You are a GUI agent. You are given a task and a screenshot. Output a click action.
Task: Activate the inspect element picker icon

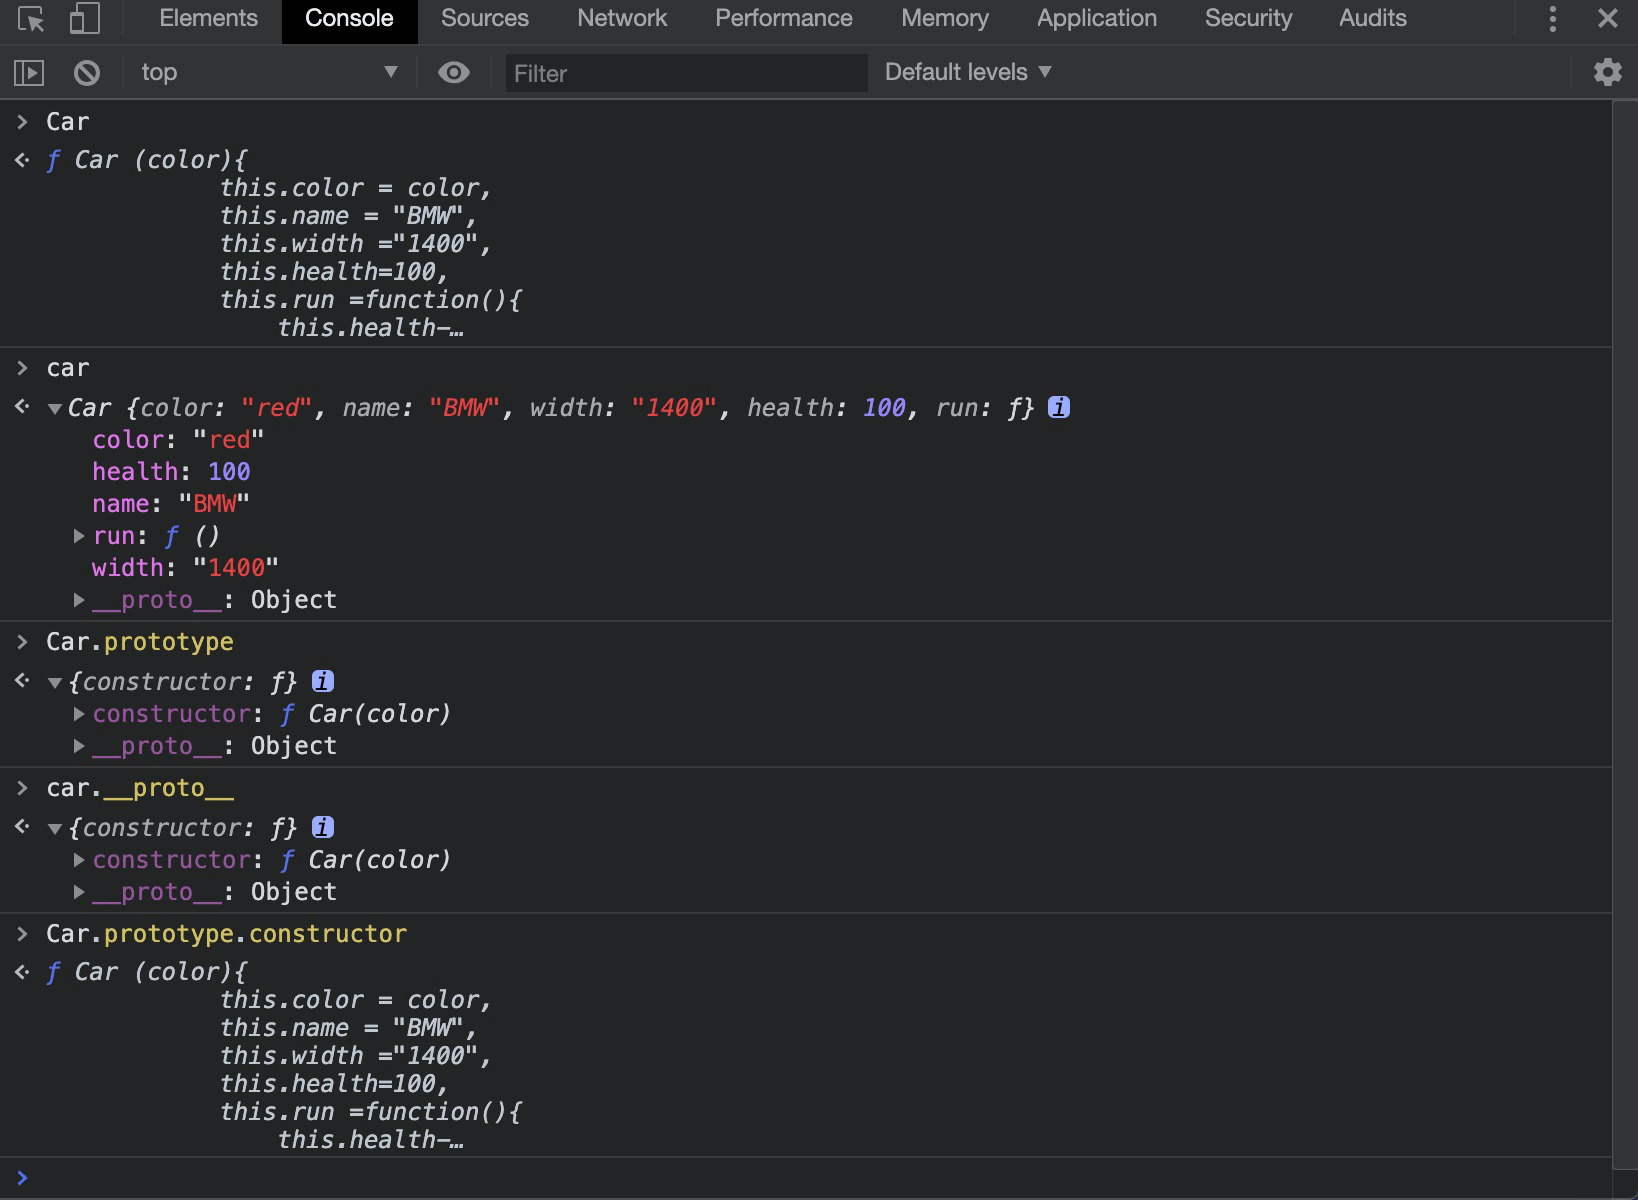point(31,19)
